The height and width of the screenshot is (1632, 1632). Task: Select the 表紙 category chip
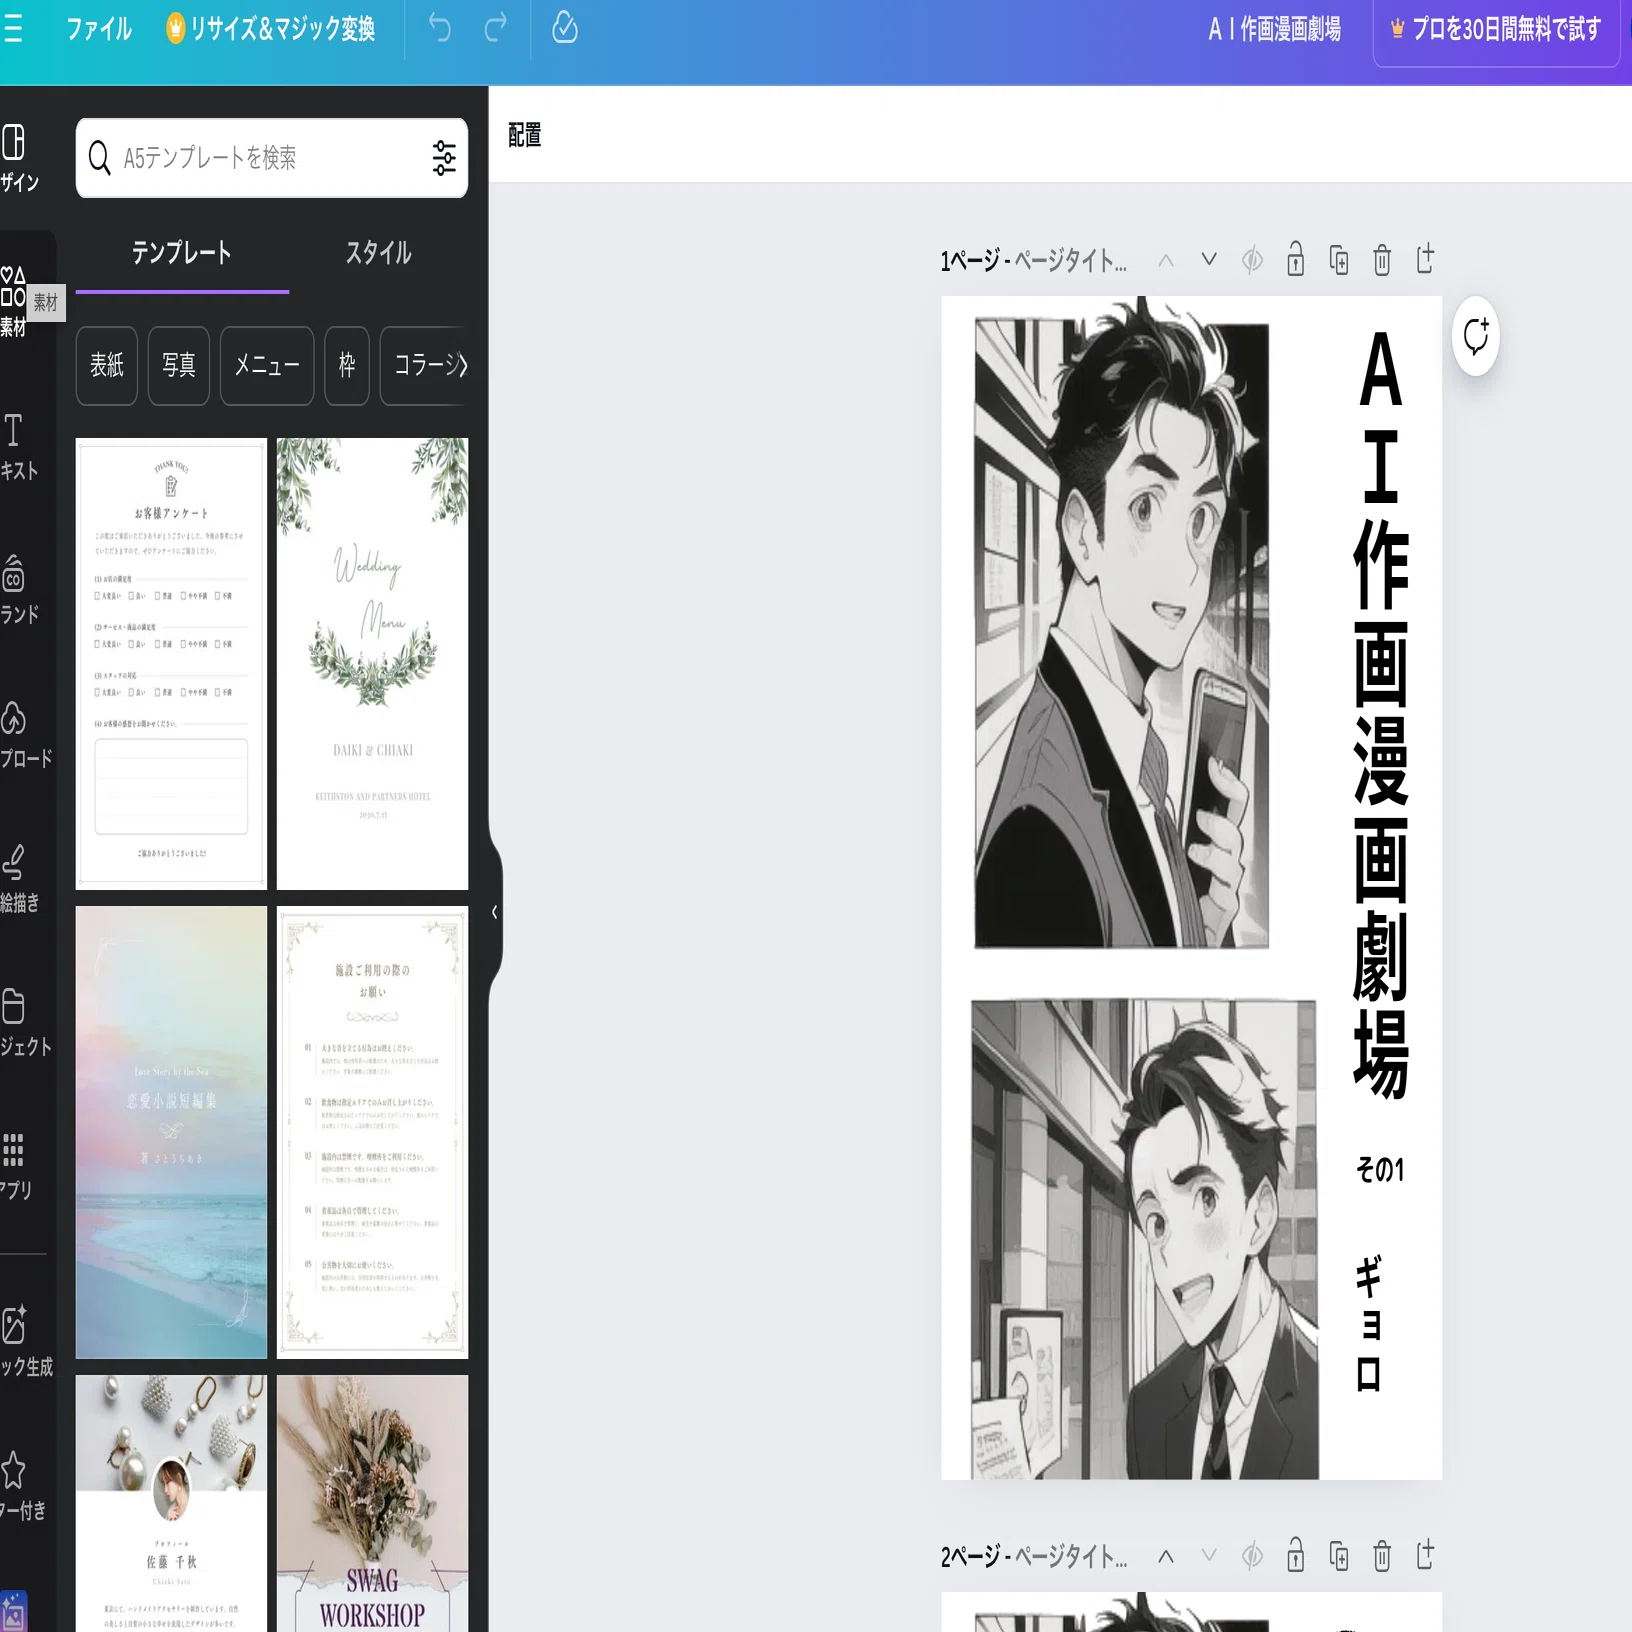coord(107,365)
